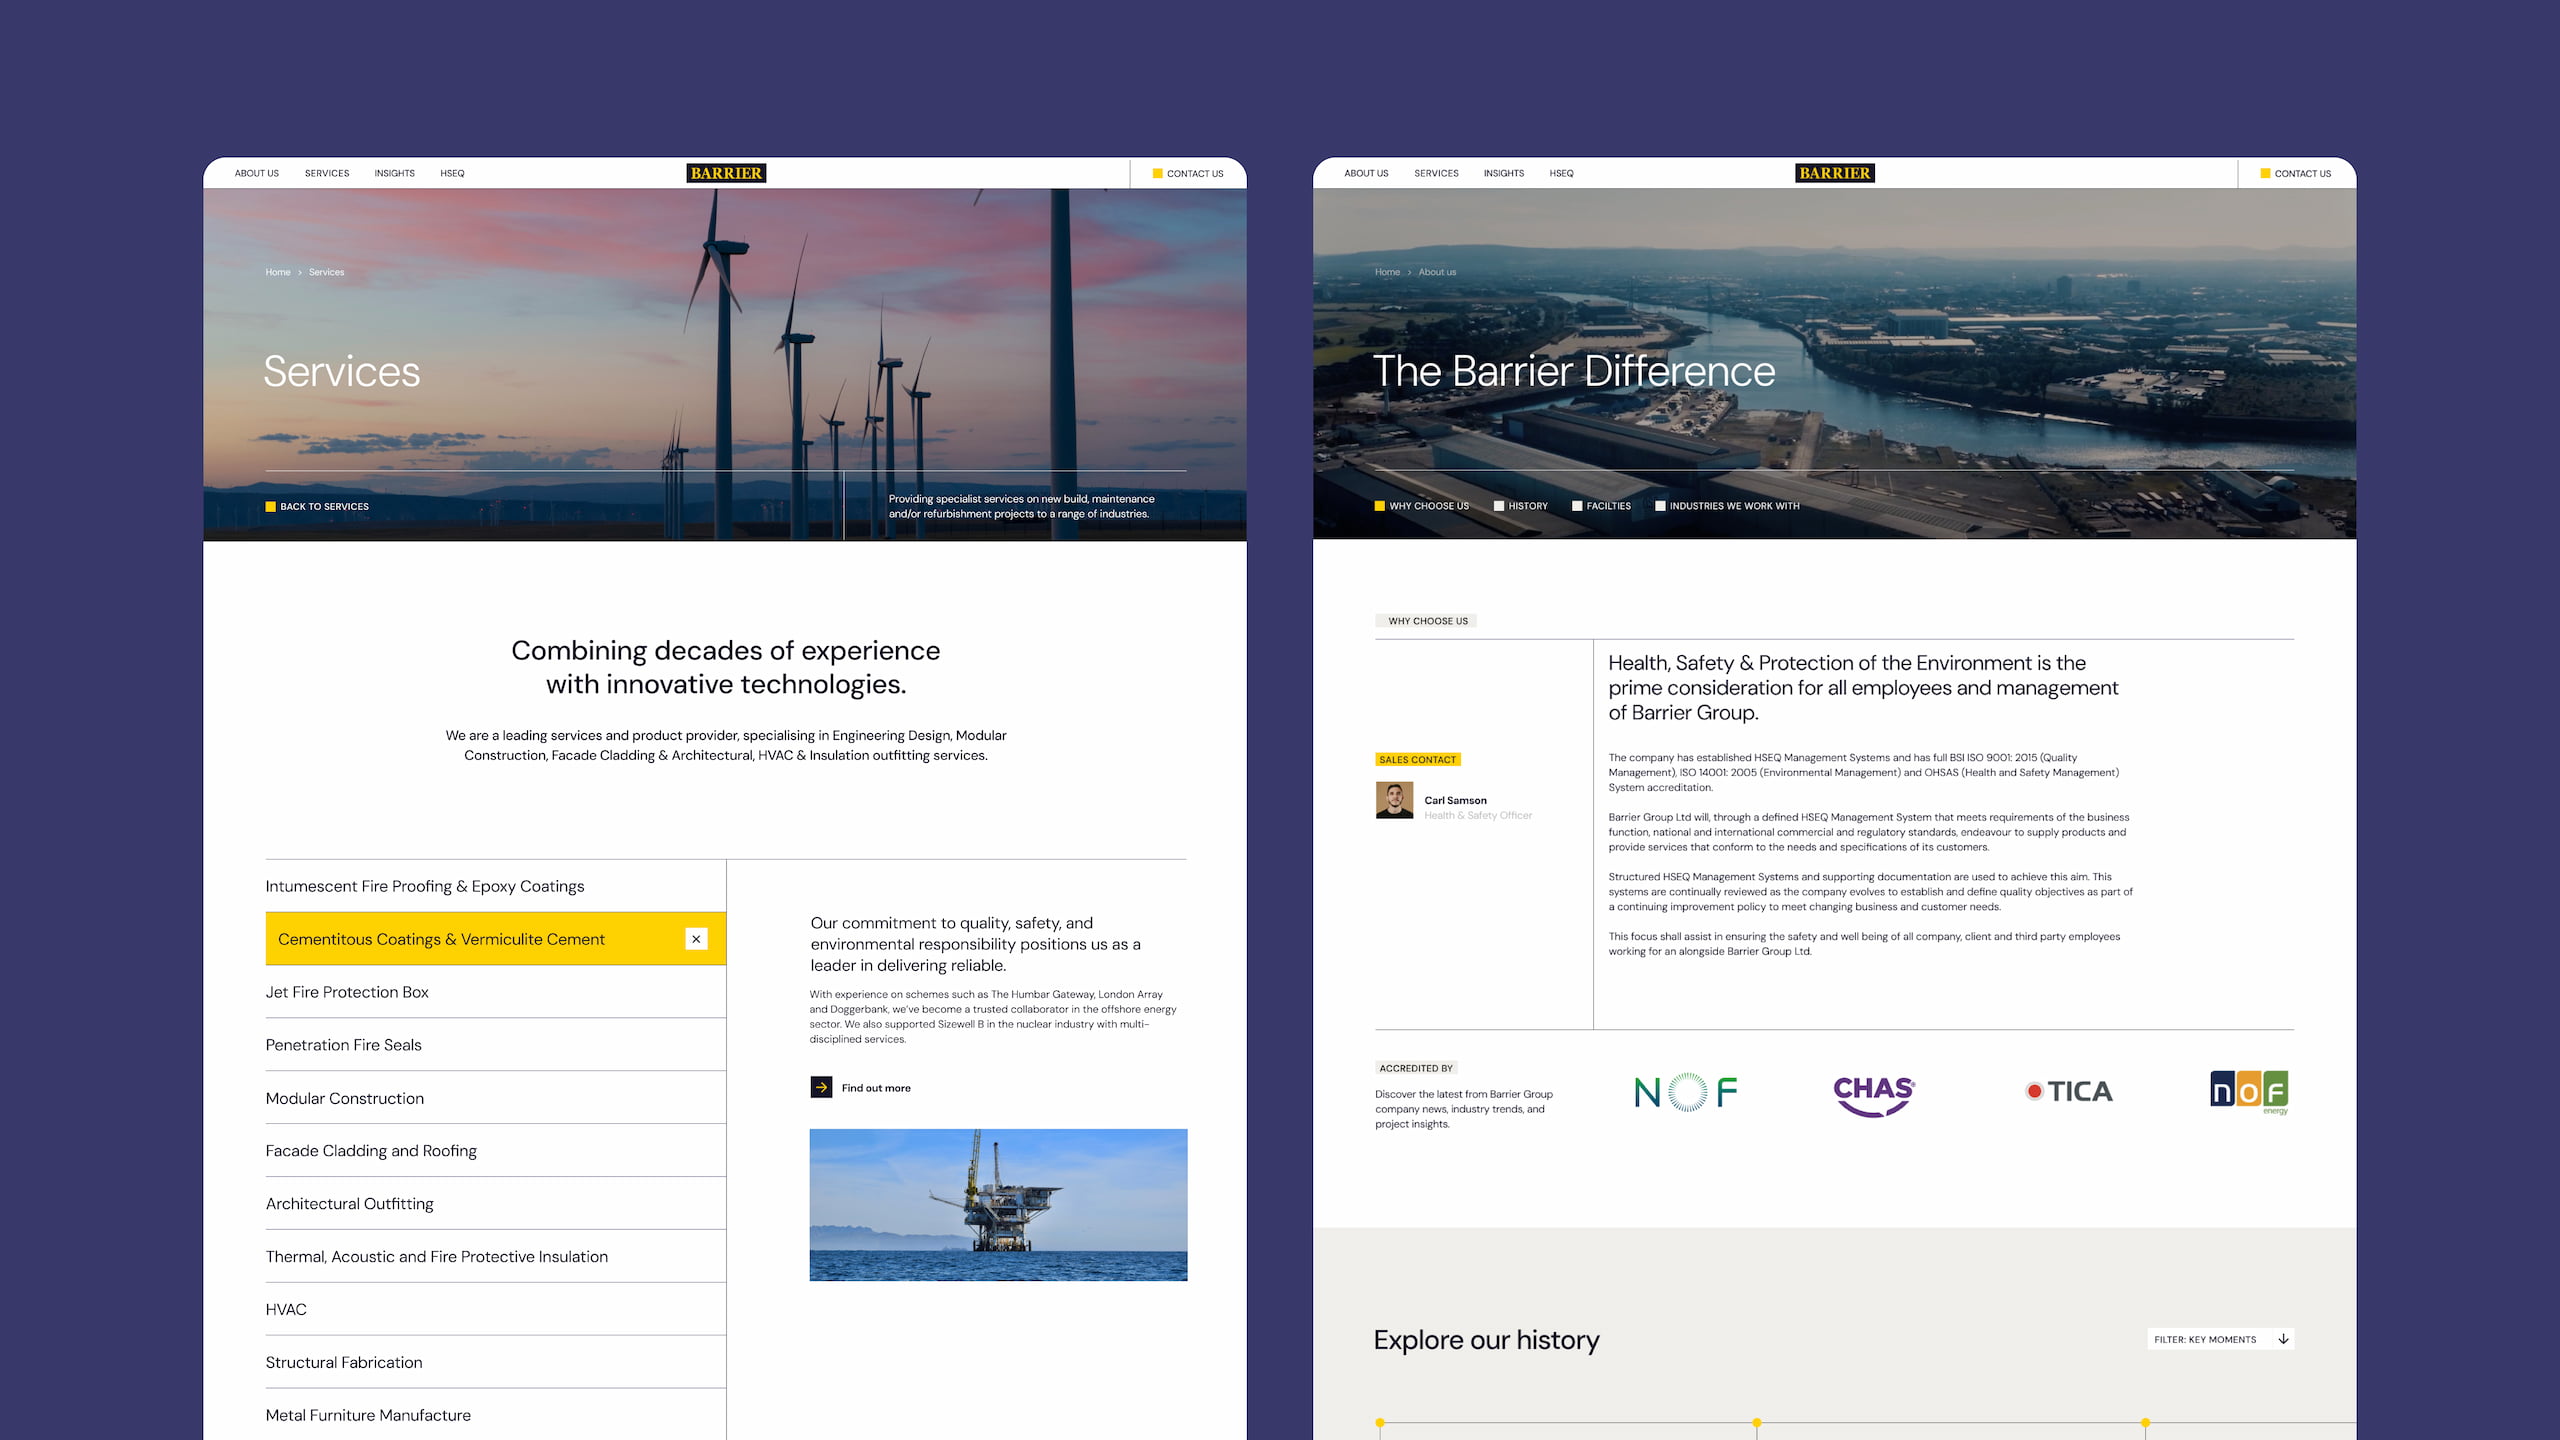Click Contact Us button on the About page
Screen dimensions: 2560x1440
pyautogui.click(x=2295, y=173)
